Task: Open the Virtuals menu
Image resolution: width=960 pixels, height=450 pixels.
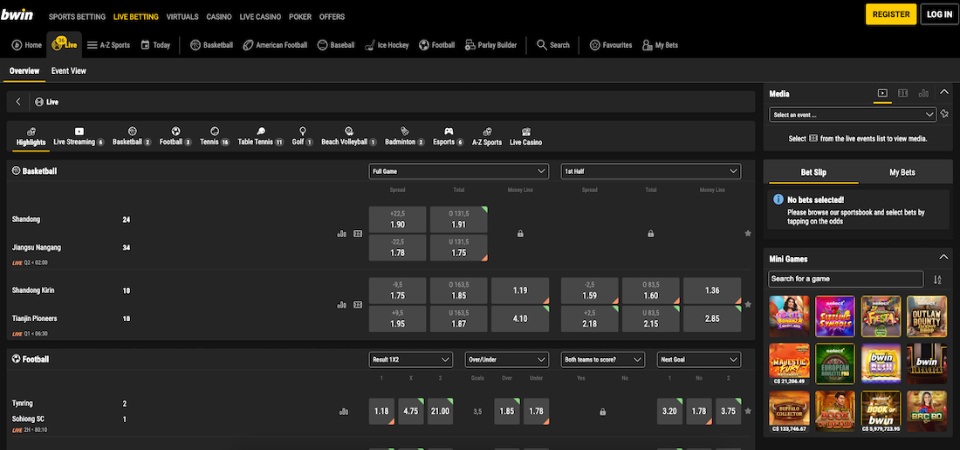Action: pyautogui.click(x=182, y=17)
